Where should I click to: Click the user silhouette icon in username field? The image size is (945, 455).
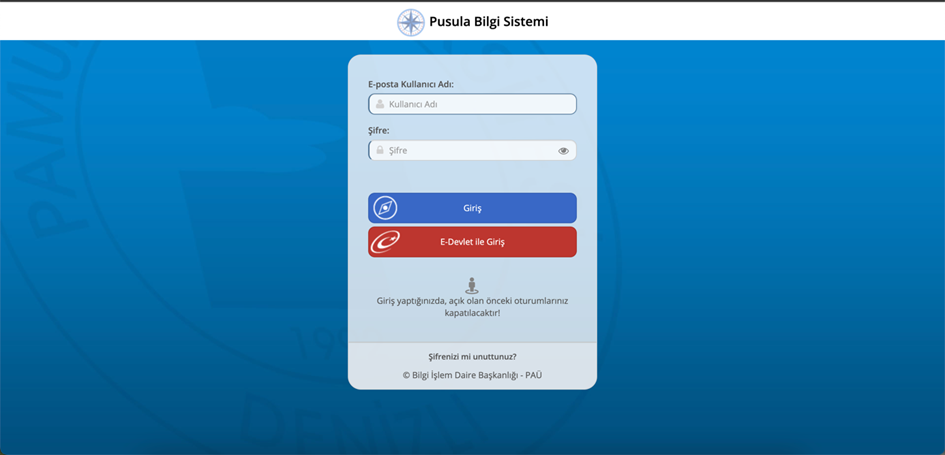click(380, 104)
